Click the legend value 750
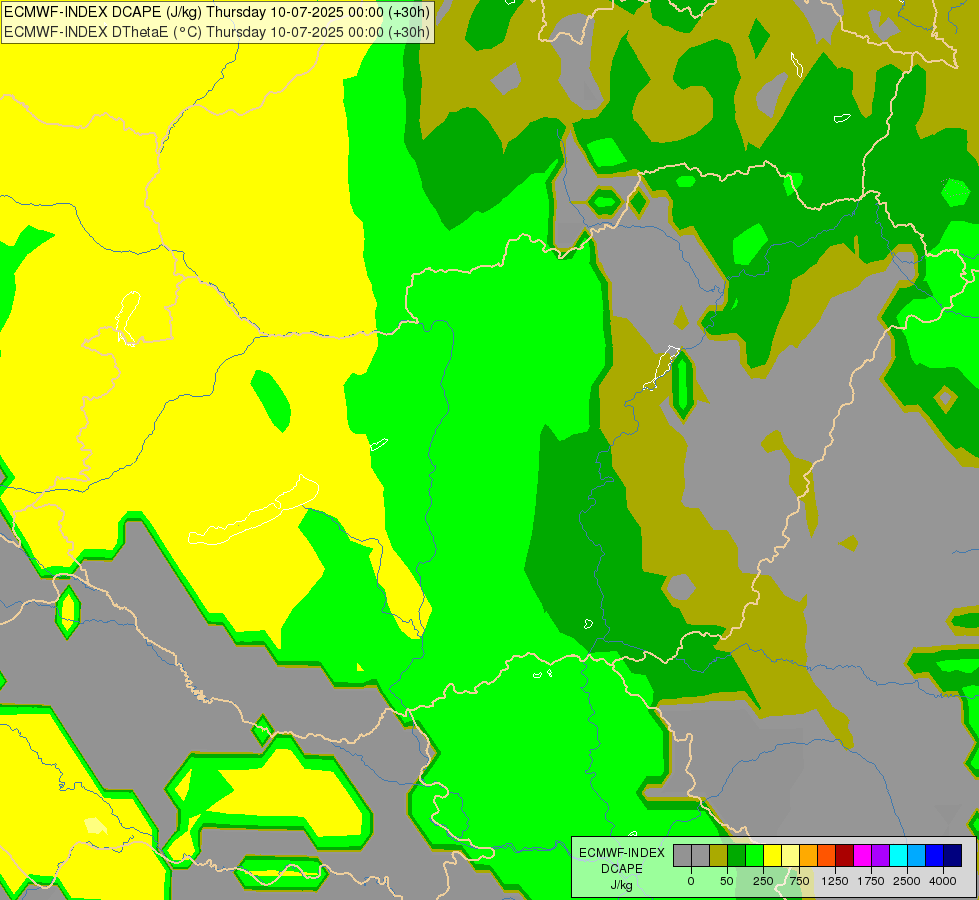 799,881
